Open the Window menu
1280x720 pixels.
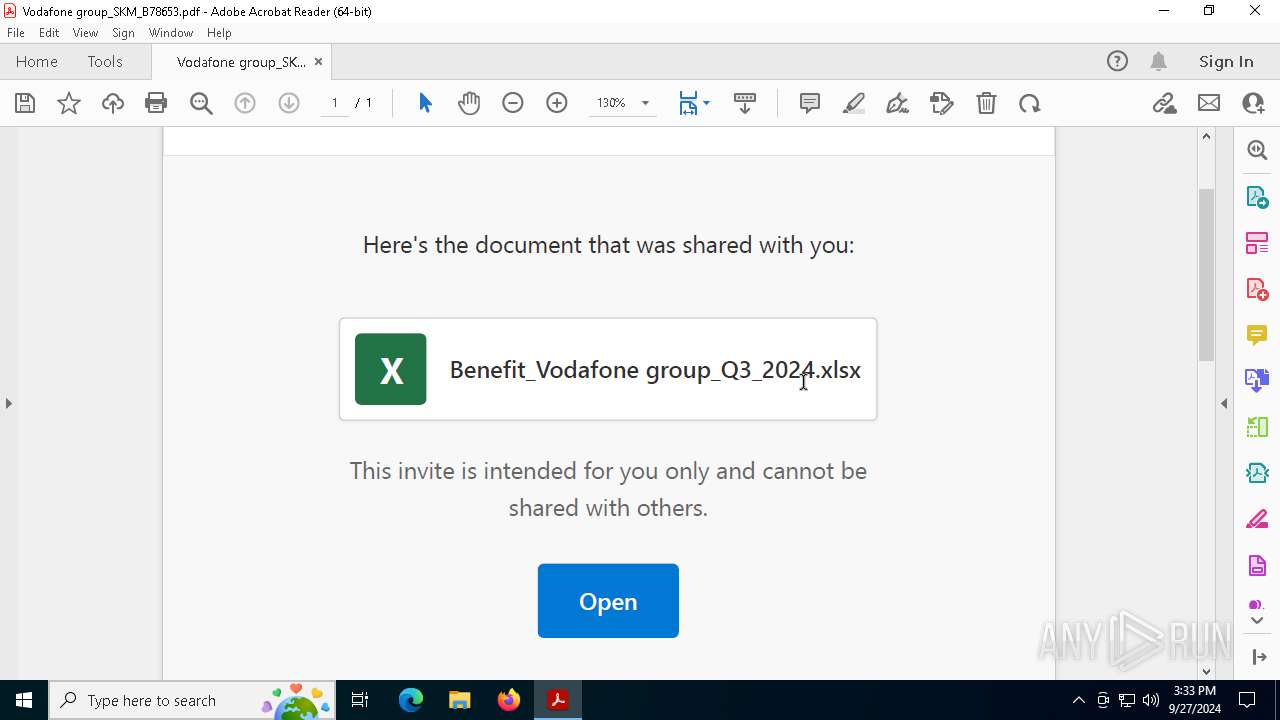(171, 33)
